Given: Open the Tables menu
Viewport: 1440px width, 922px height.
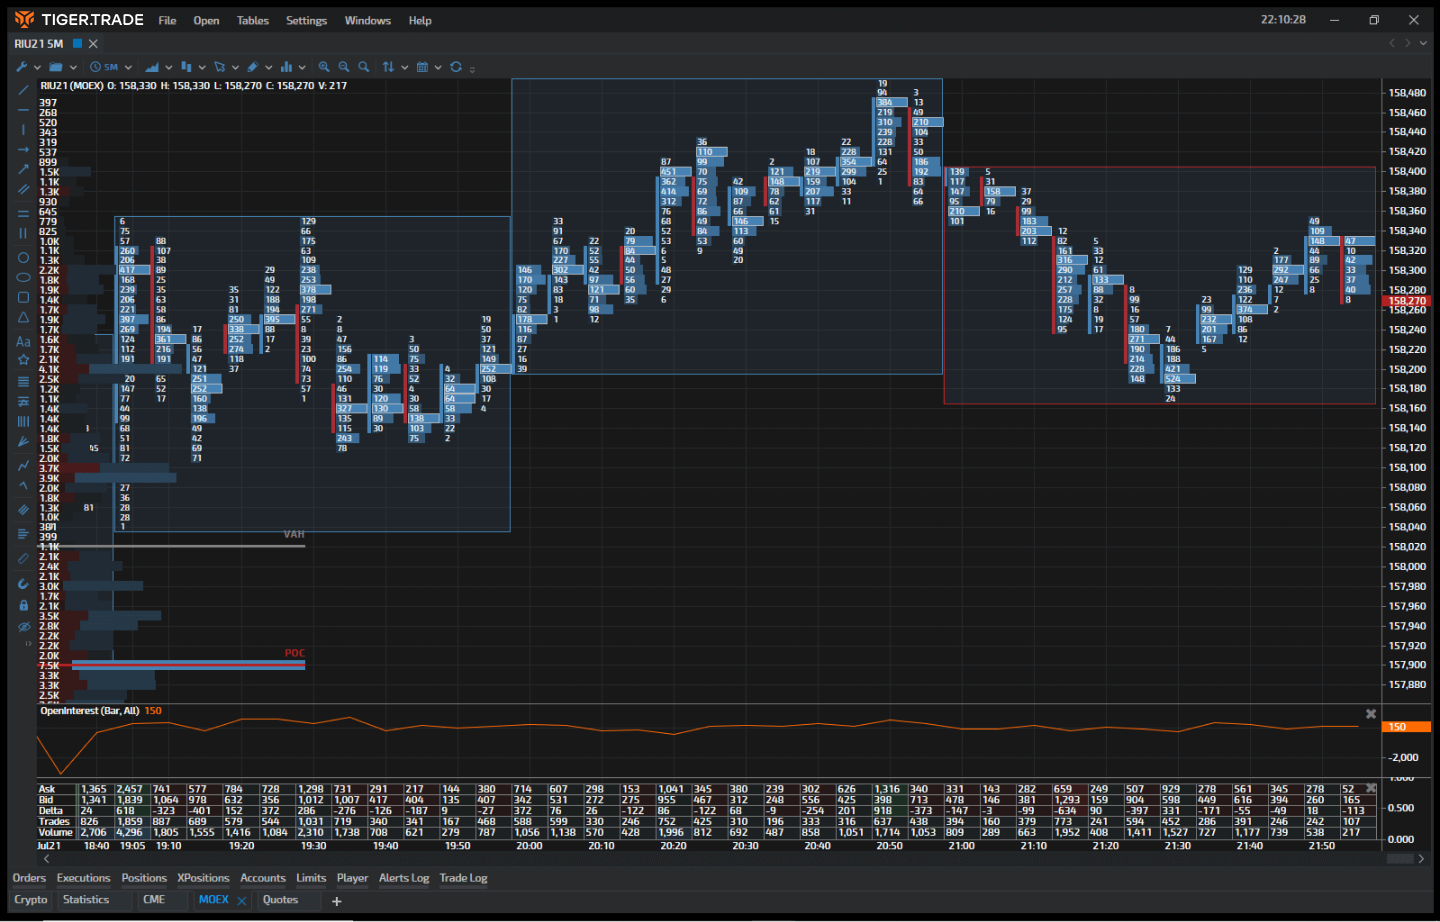Looking at the screenshot, I should tap(252, 20).
